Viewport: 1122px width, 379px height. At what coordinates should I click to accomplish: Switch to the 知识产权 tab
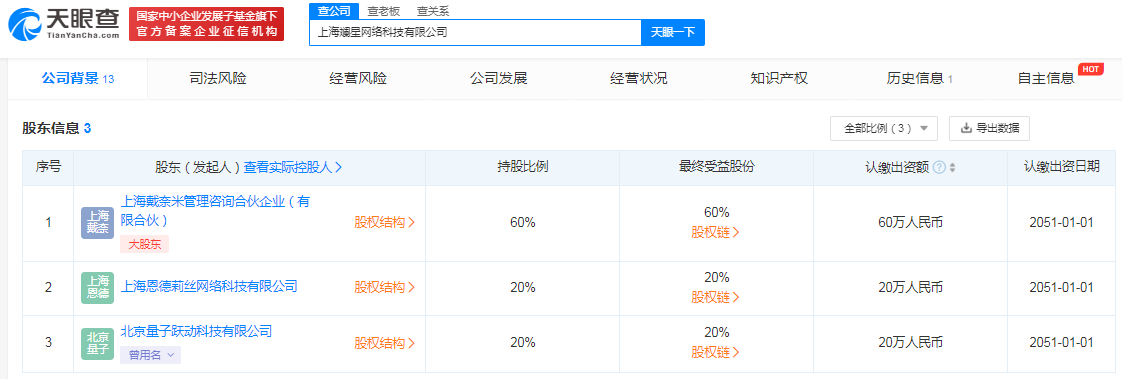tap(779, 79)
